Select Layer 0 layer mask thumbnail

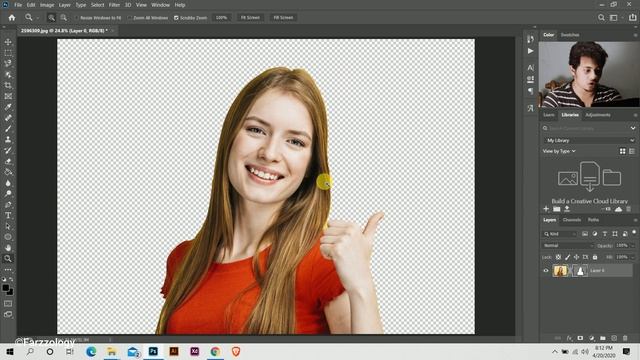[580, 270]
